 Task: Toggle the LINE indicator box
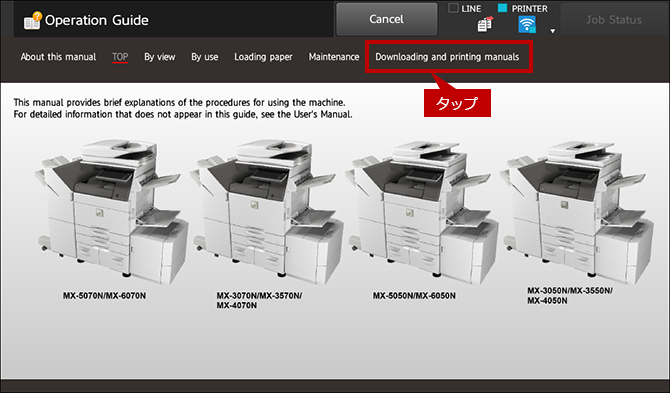(x=453, y=8)
